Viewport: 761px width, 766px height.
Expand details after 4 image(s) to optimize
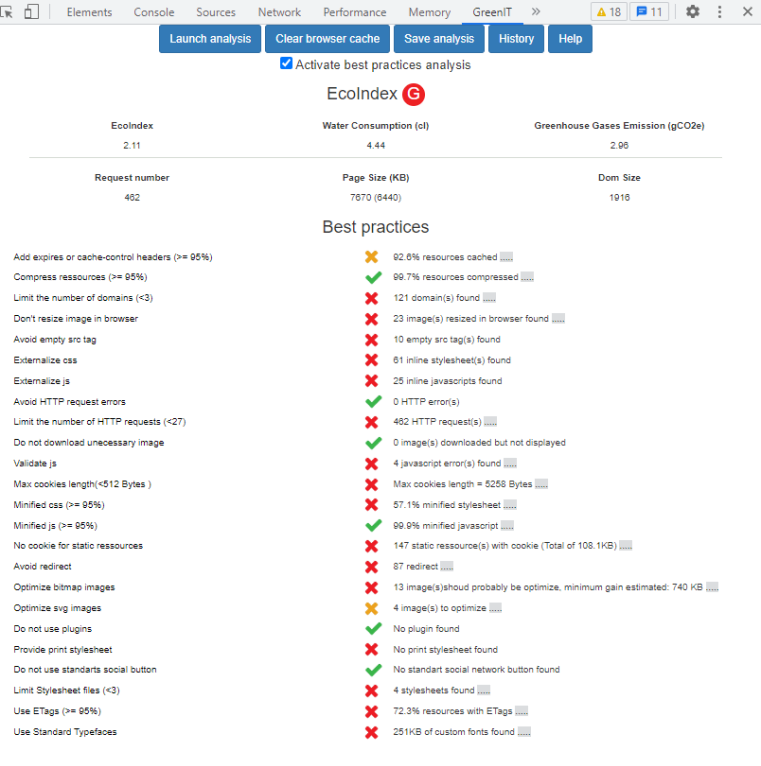pos(496,609)
